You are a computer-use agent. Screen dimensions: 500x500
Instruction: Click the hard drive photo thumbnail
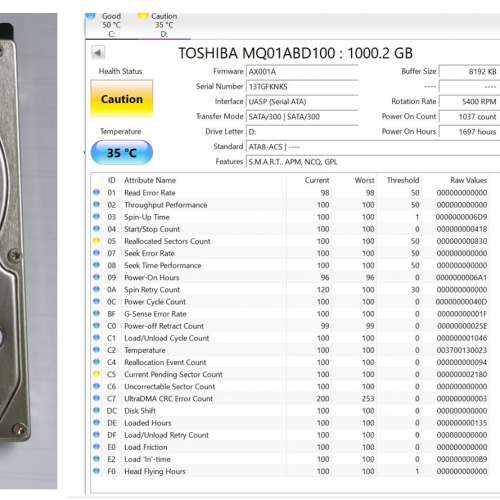click(29, 251)
